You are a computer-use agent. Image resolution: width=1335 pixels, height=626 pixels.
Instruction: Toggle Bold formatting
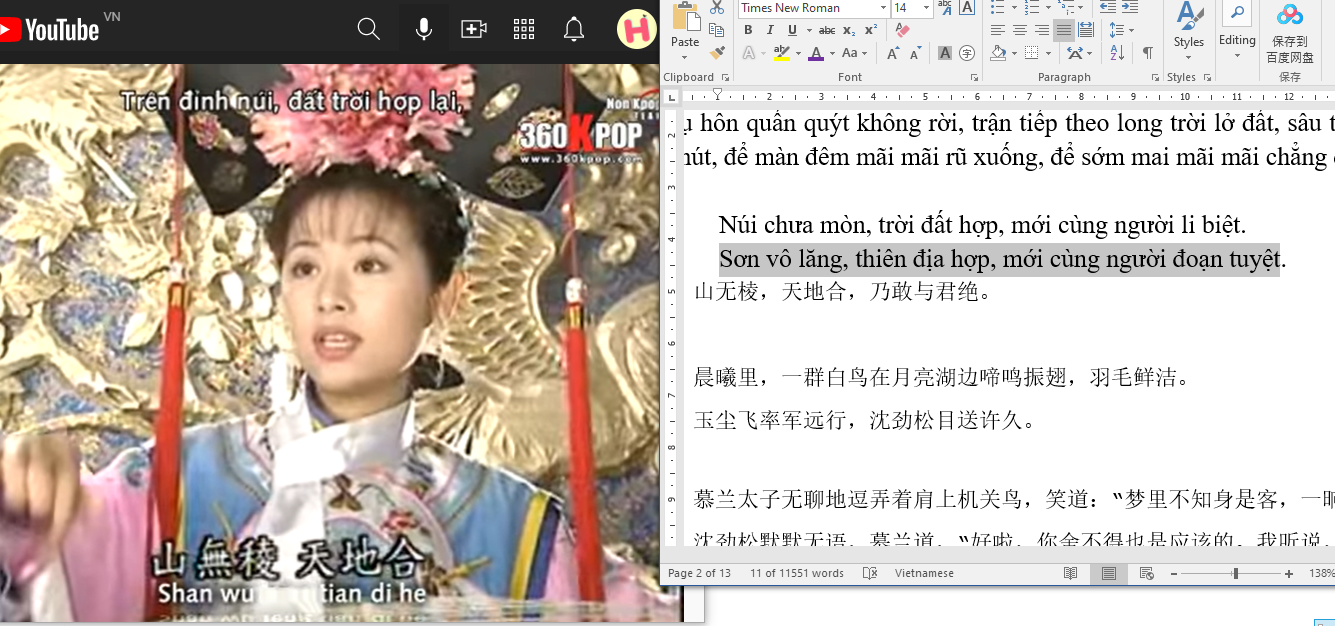point(749,31)
